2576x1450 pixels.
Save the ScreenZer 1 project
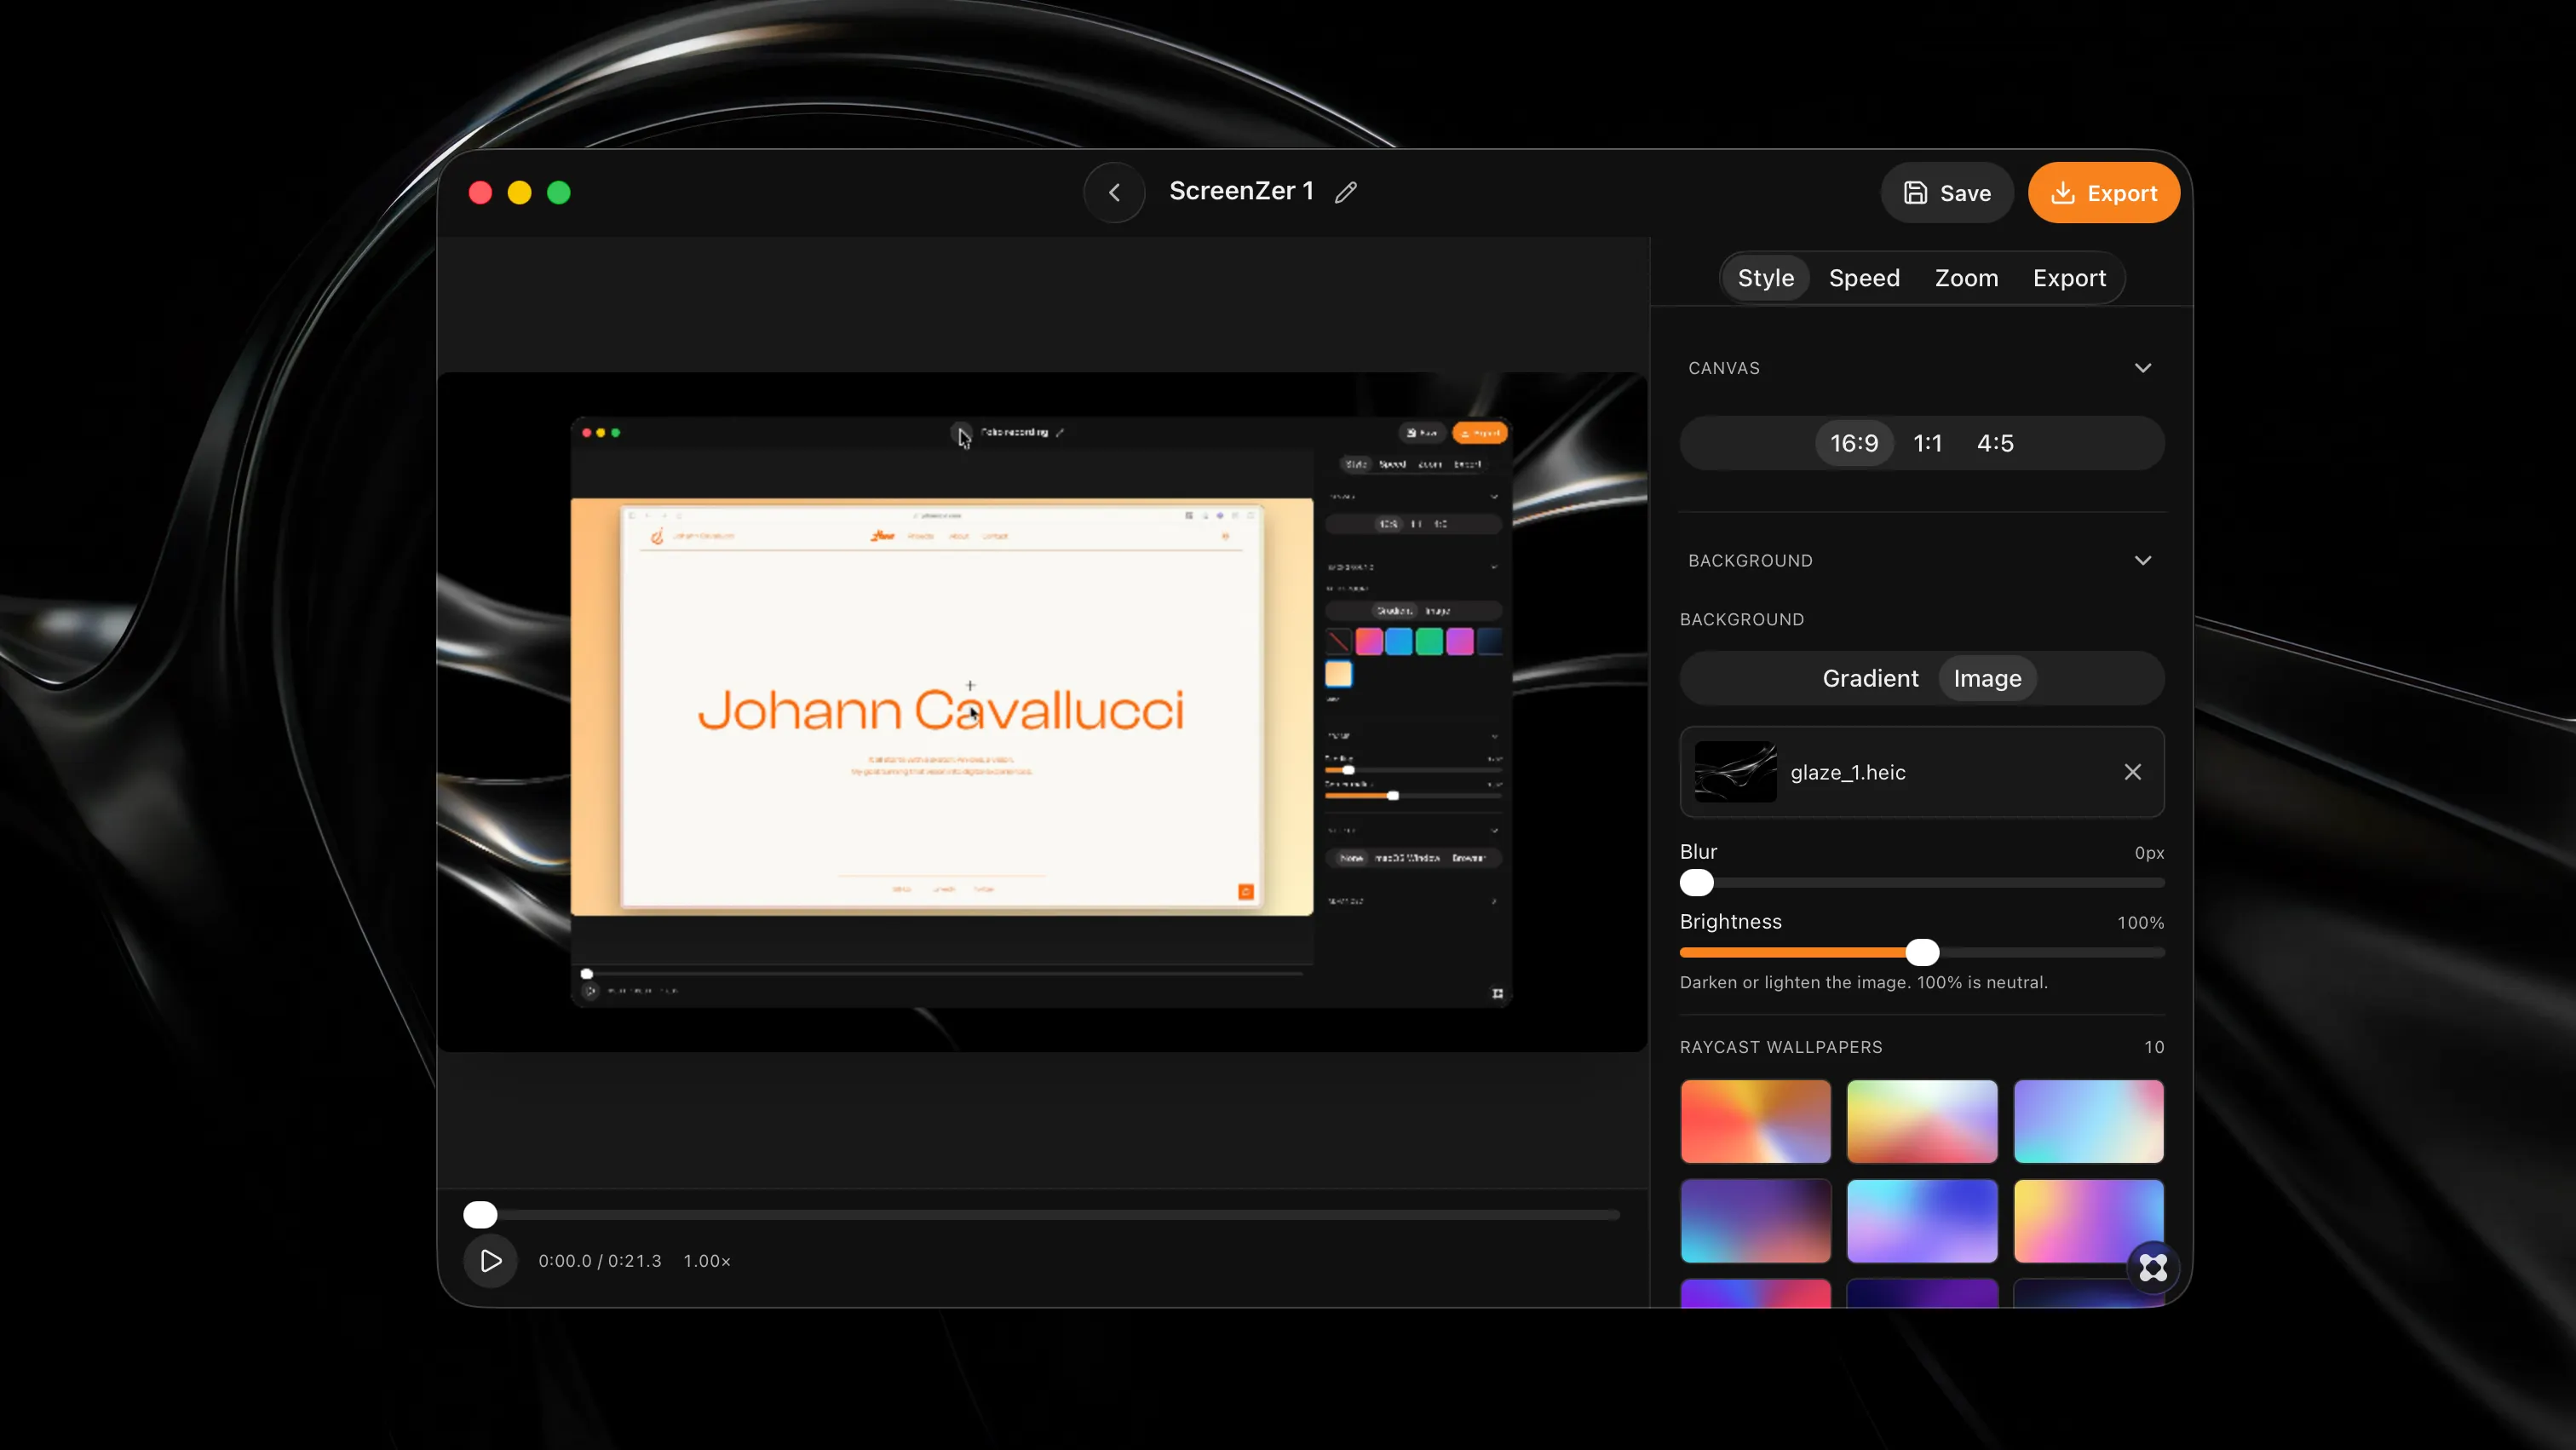(x=1946, y=192)
